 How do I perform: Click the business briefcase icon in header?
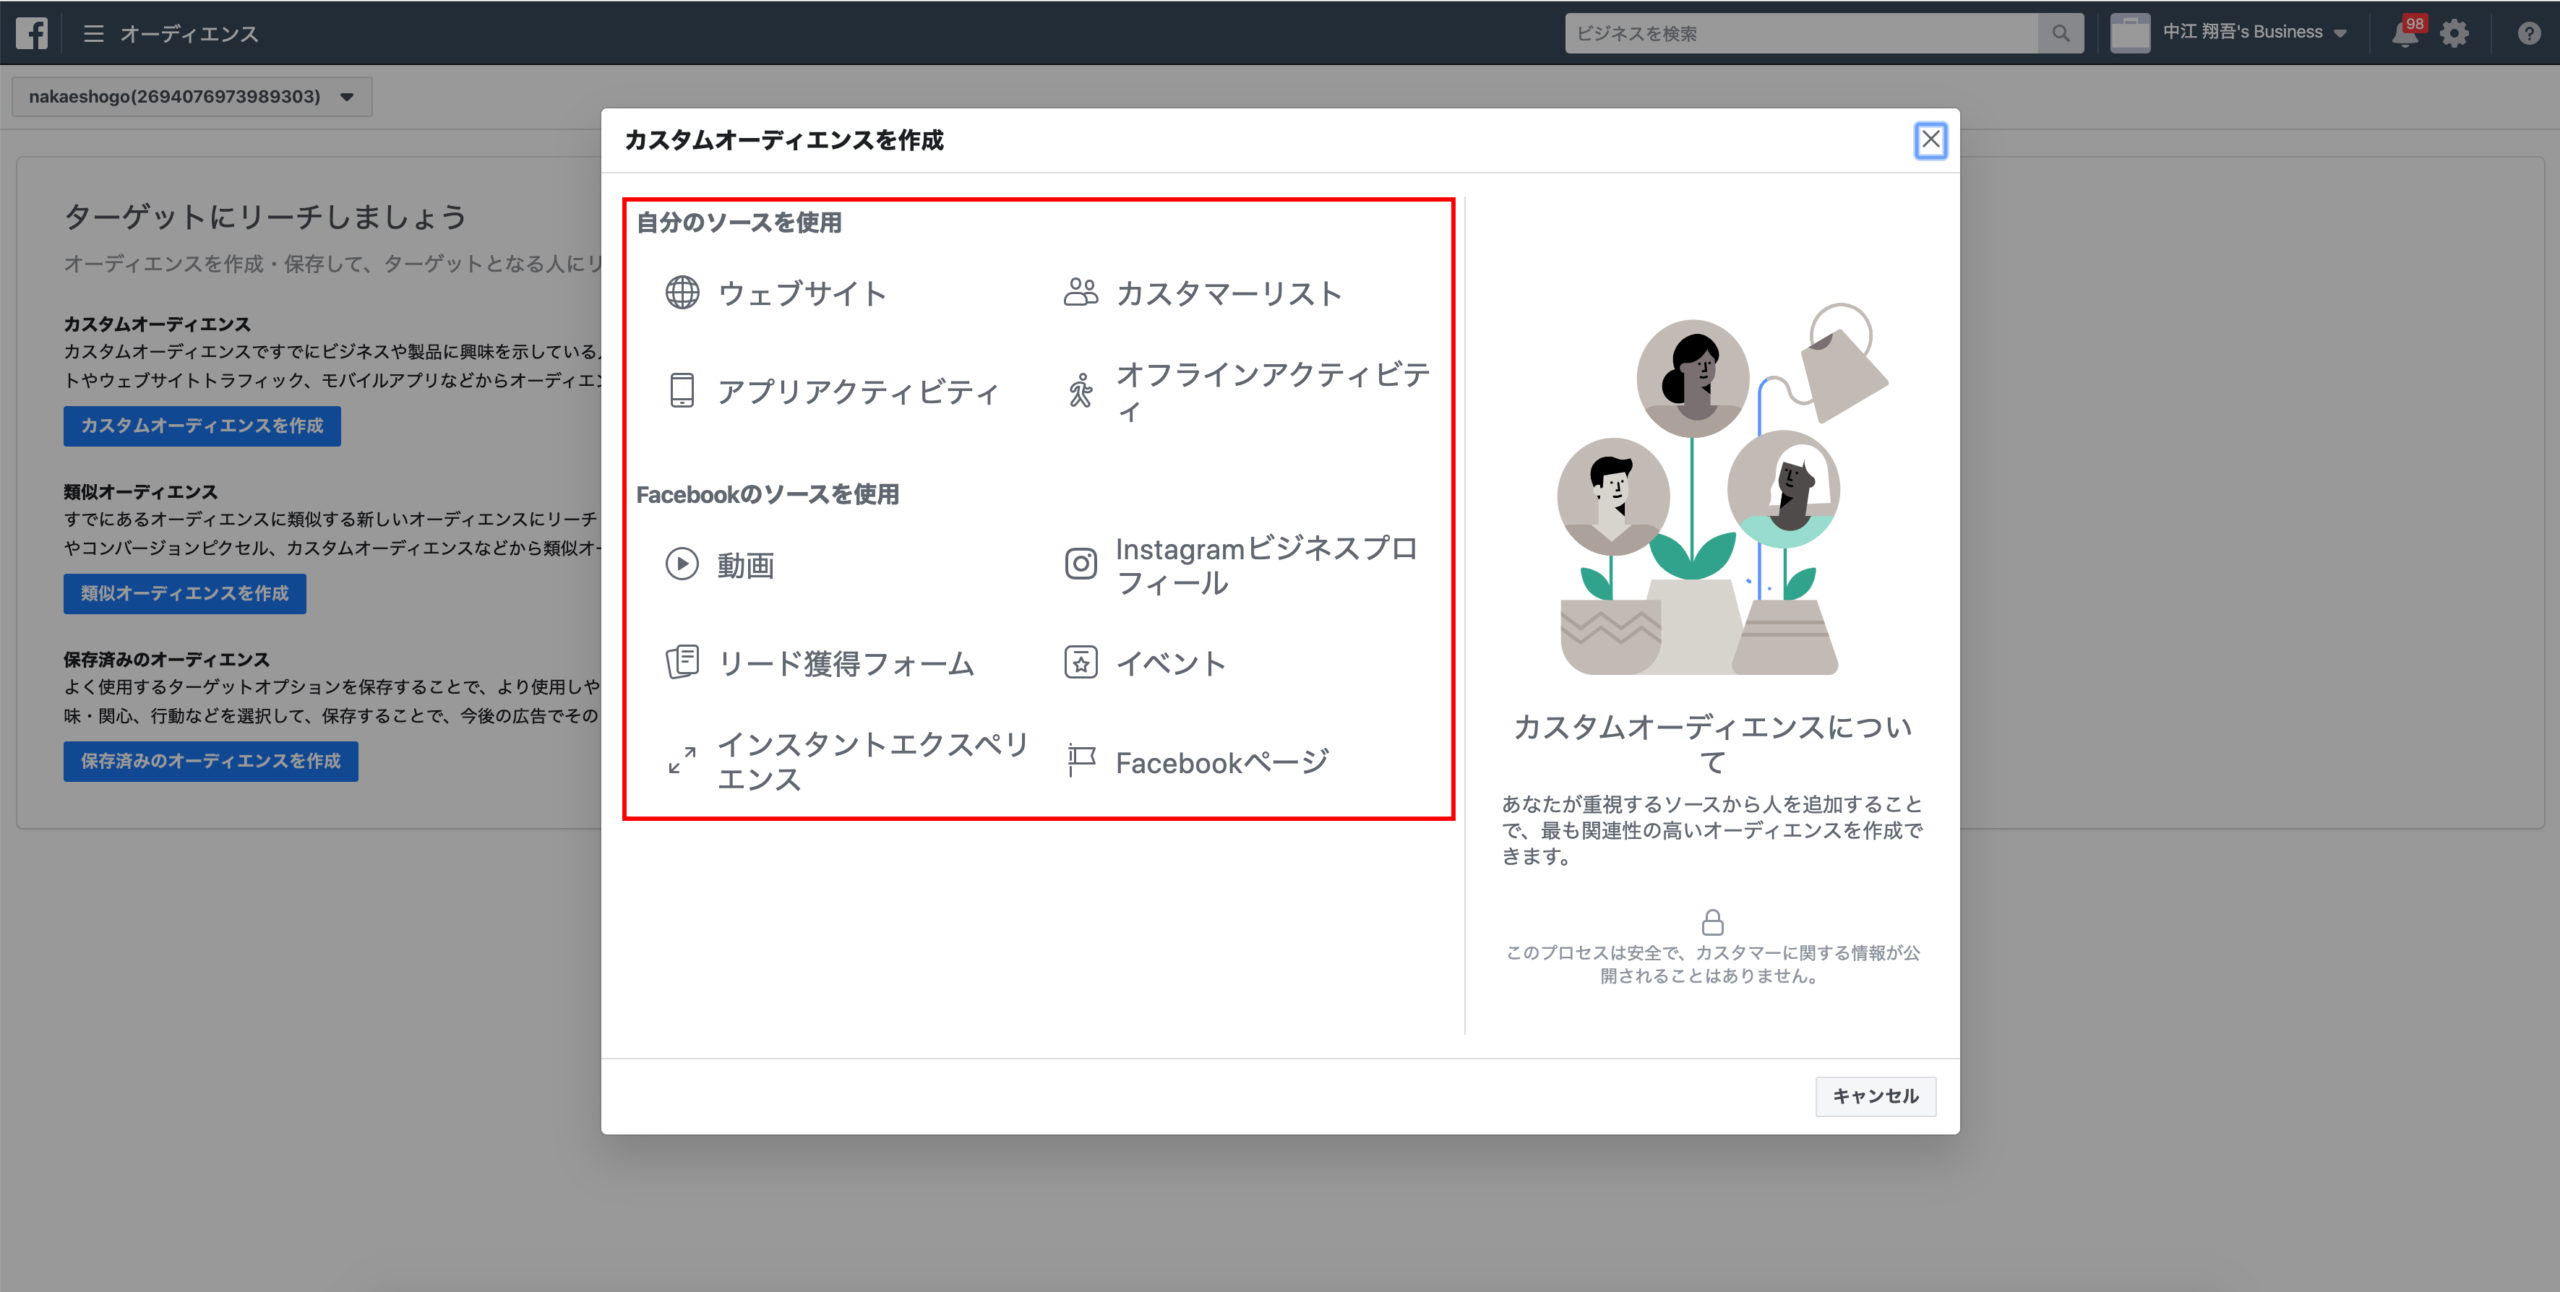coord(2129,33)
